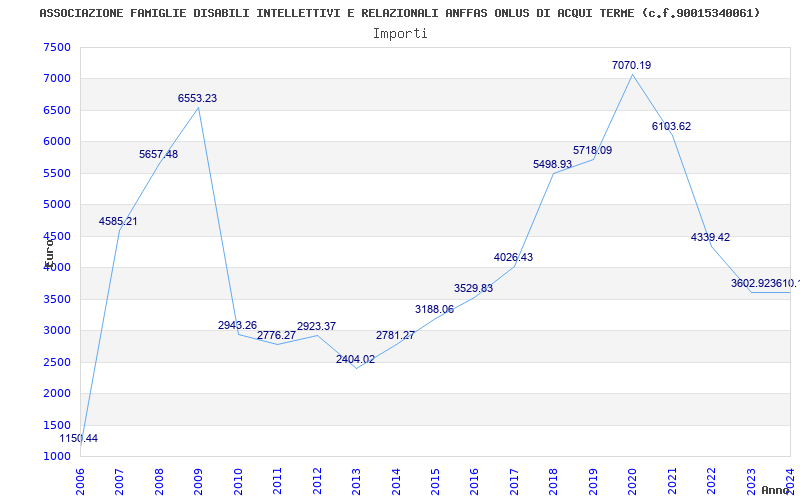Select the 2006 year axis label
The height and width of the screenshot is (500, 800).
(x=80, y=482)
